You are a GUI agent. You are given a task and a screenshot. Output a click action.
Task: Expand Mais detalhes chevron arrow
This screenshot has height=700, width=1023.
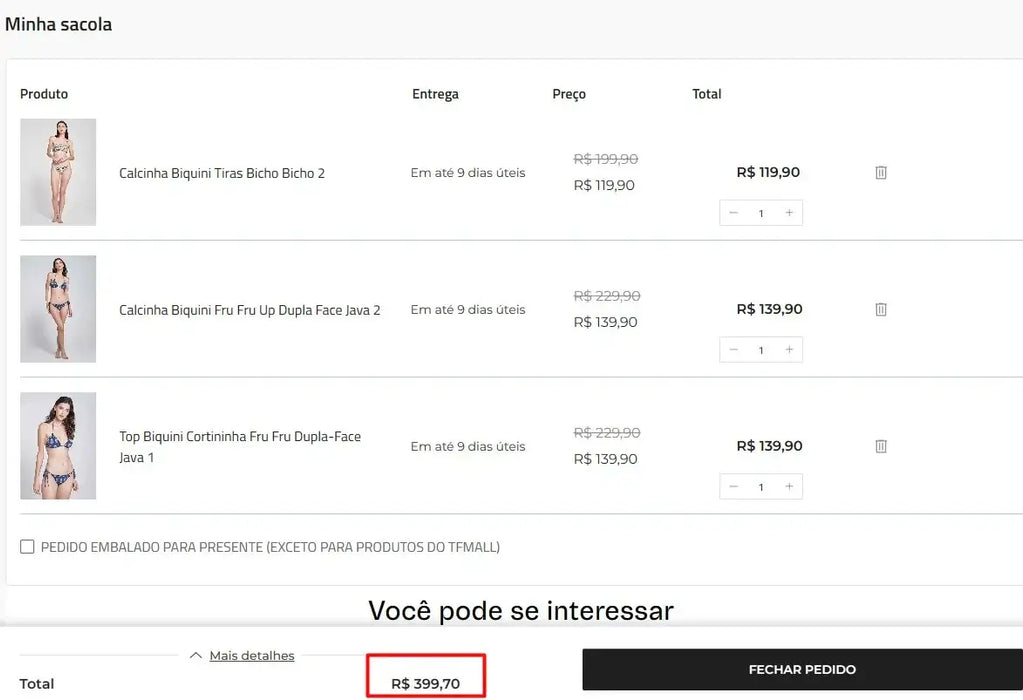coord(196,656)
